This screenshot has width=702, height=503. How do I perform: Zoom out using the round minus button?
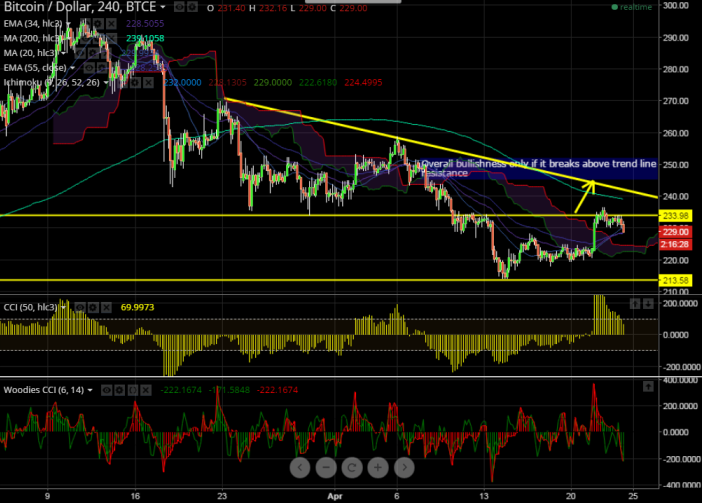326,468
